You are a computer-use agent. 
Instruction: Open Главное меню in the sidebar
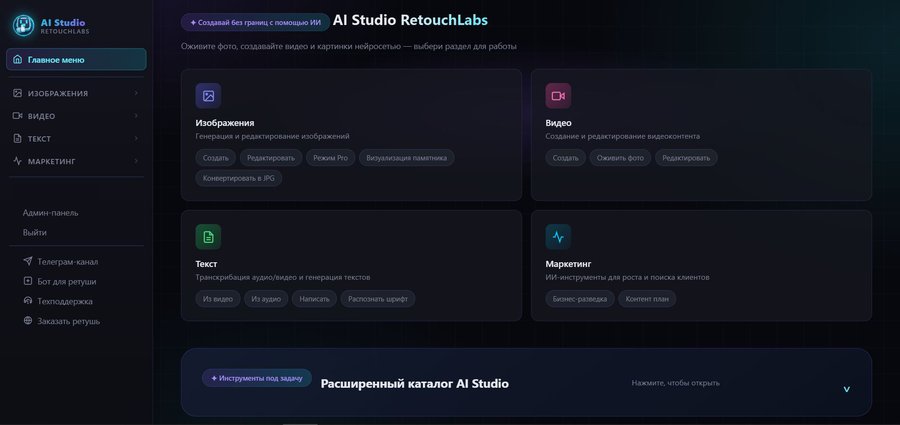click(76, 60)
